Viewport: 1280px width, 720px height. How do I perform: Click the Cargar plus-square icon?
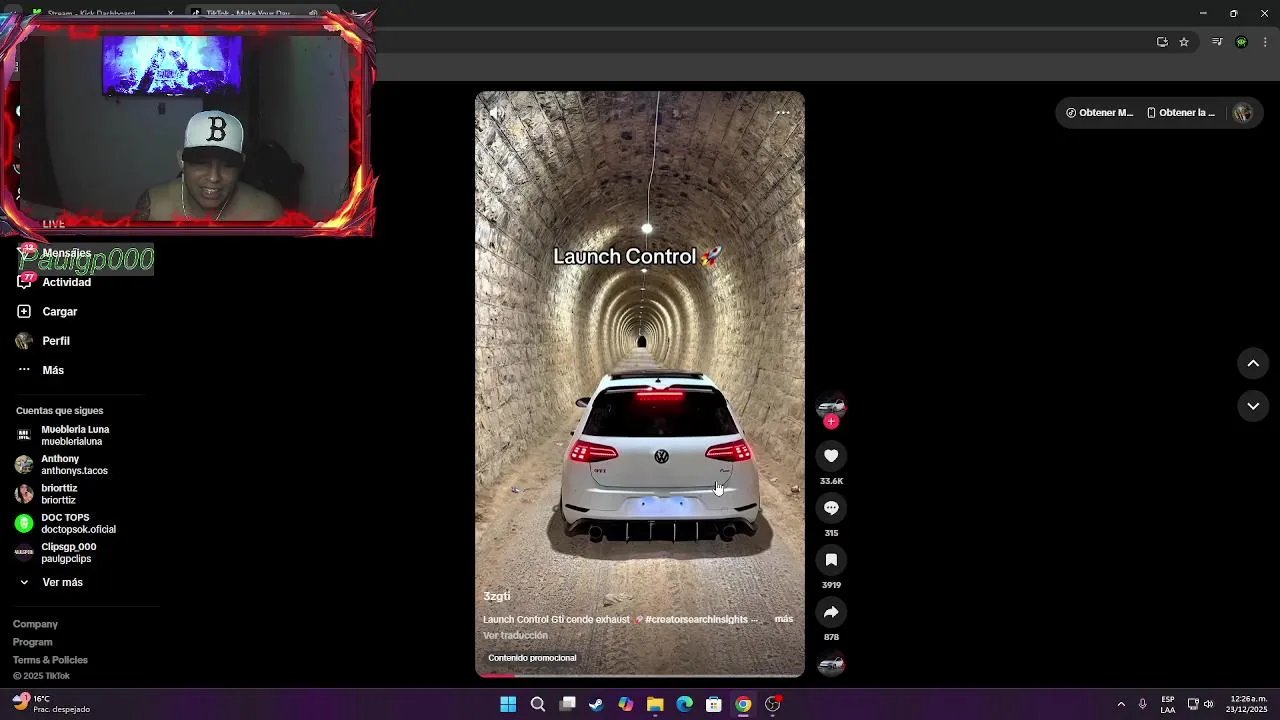click(x=24, y=312)
